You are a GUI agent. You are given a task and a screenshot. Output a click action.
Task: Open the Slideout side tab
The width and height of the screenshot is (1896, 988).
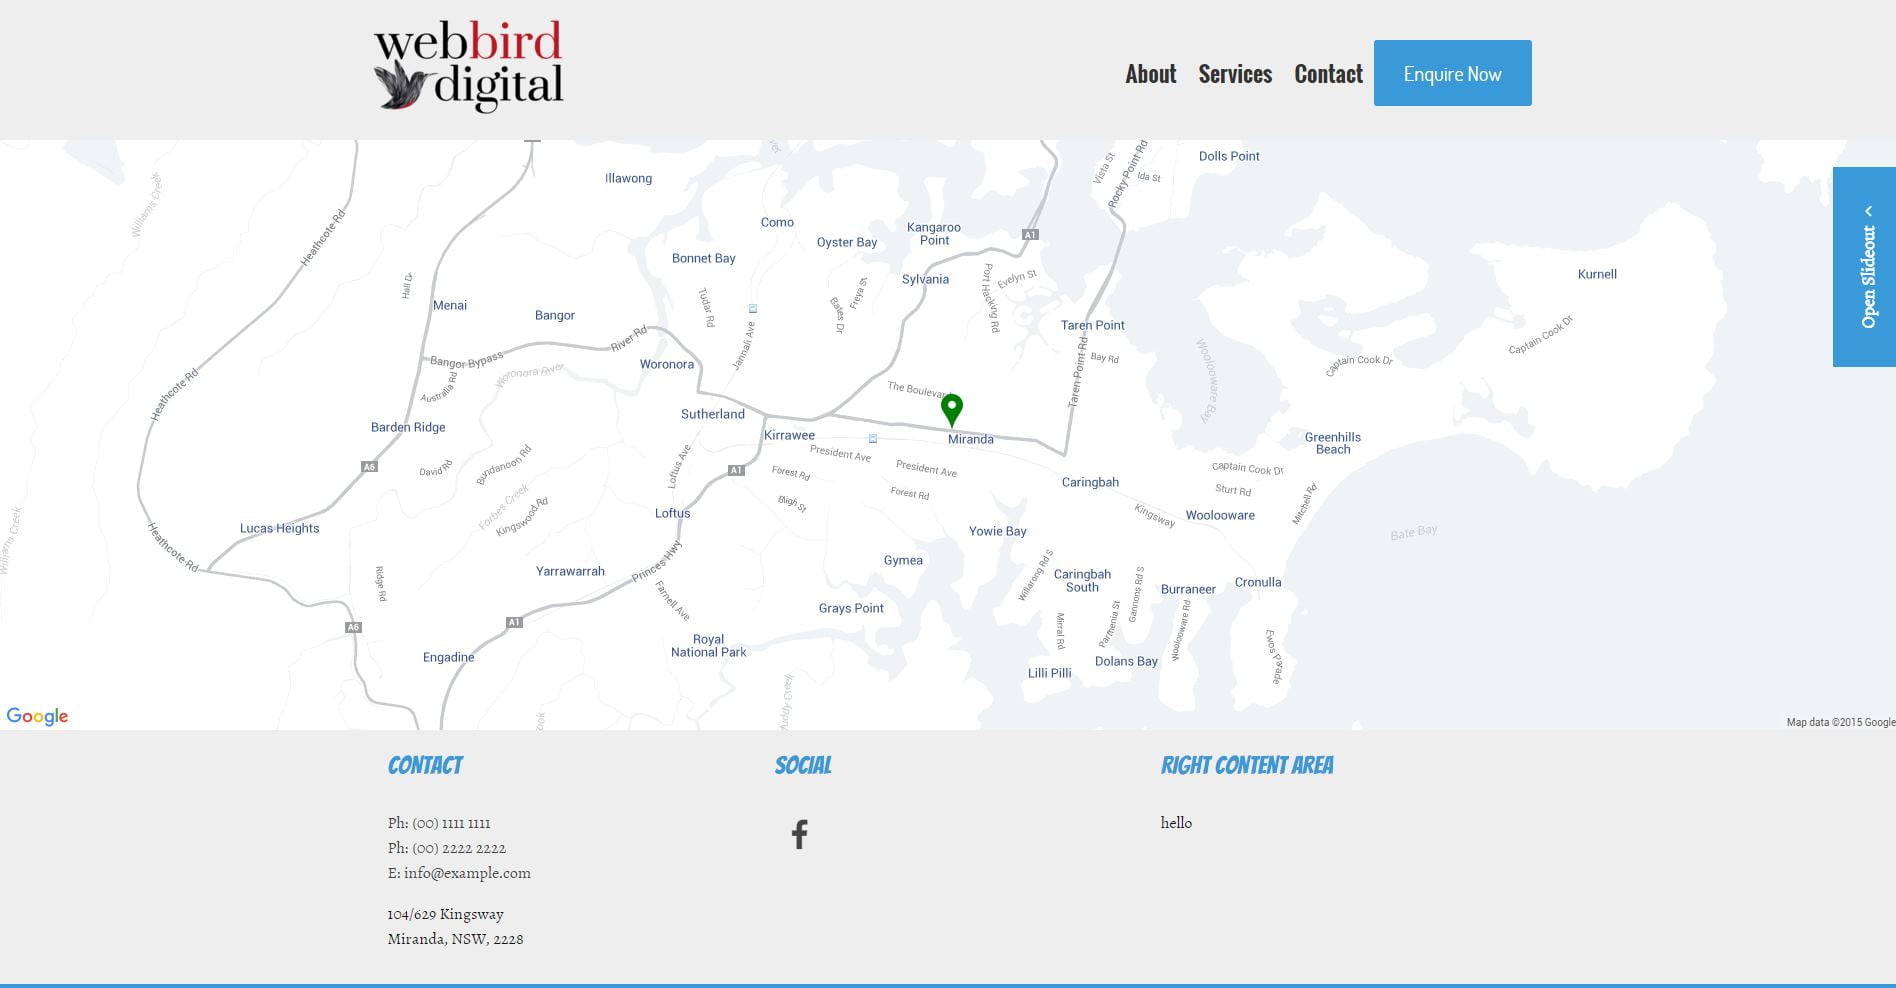pos(1864,267)
